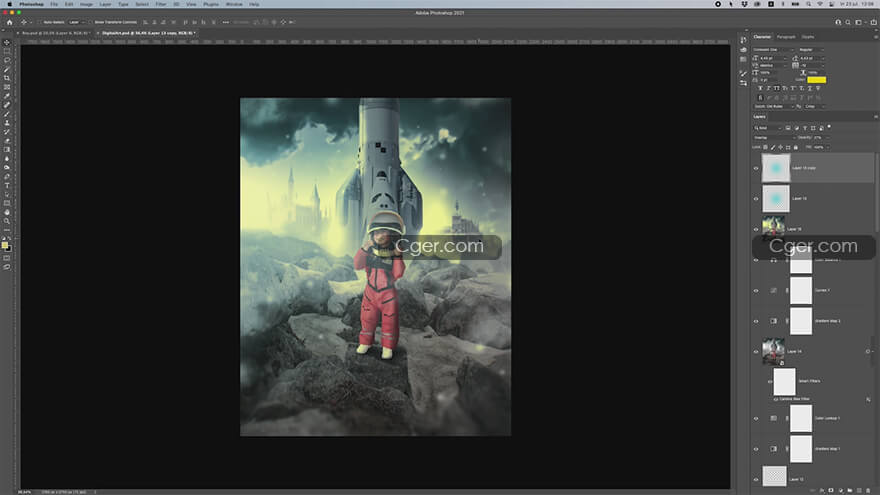
Task: Open the three-dots align options
Action: click(226, 22)
